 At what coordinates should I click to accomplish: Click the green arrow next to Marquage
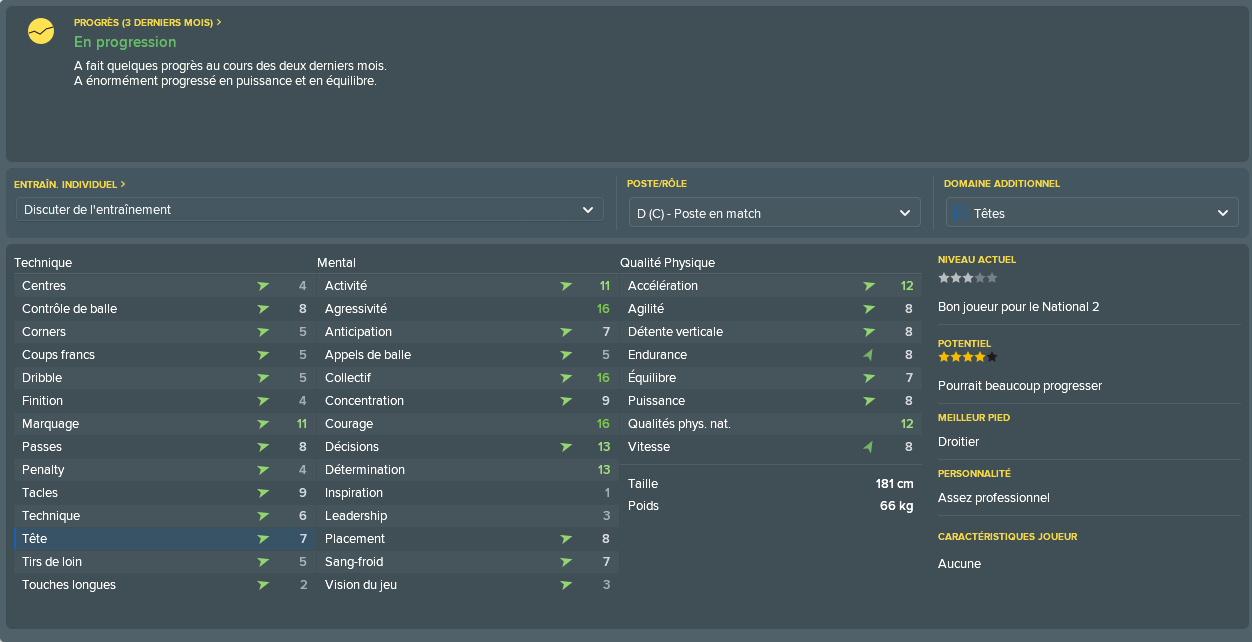263,424
